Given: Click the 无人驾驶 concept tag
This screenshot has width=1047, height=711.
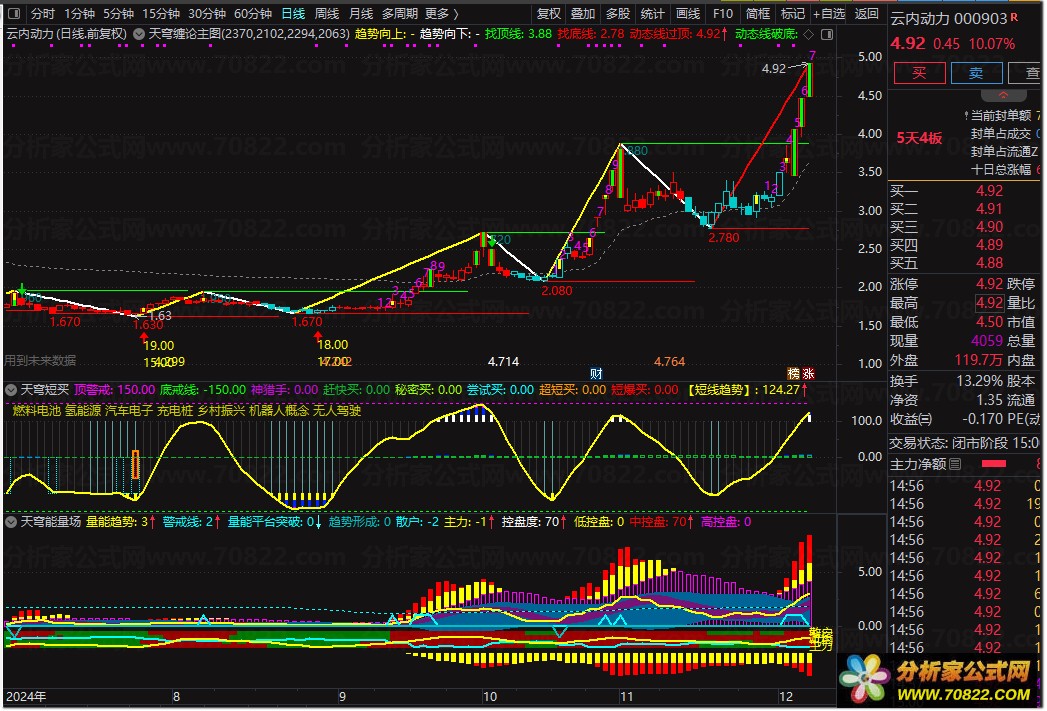Looking at the screenshot, I should point(337,410).
